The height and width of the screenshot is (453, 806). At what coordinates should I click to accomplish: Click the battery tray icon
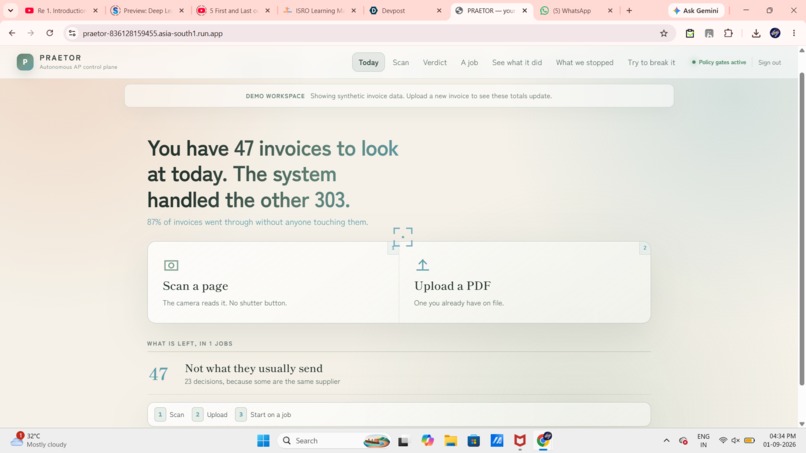749,441
